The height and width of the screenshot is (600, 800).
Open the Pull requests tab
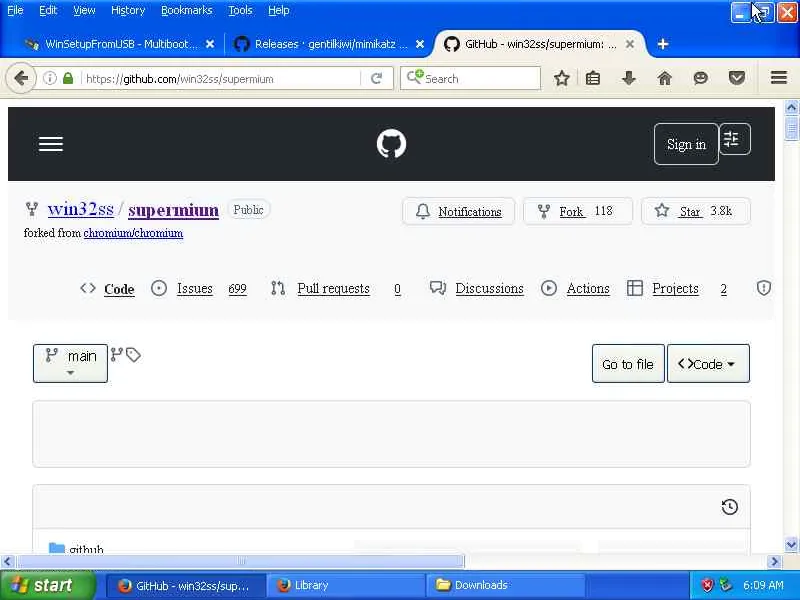coord(335,288)
